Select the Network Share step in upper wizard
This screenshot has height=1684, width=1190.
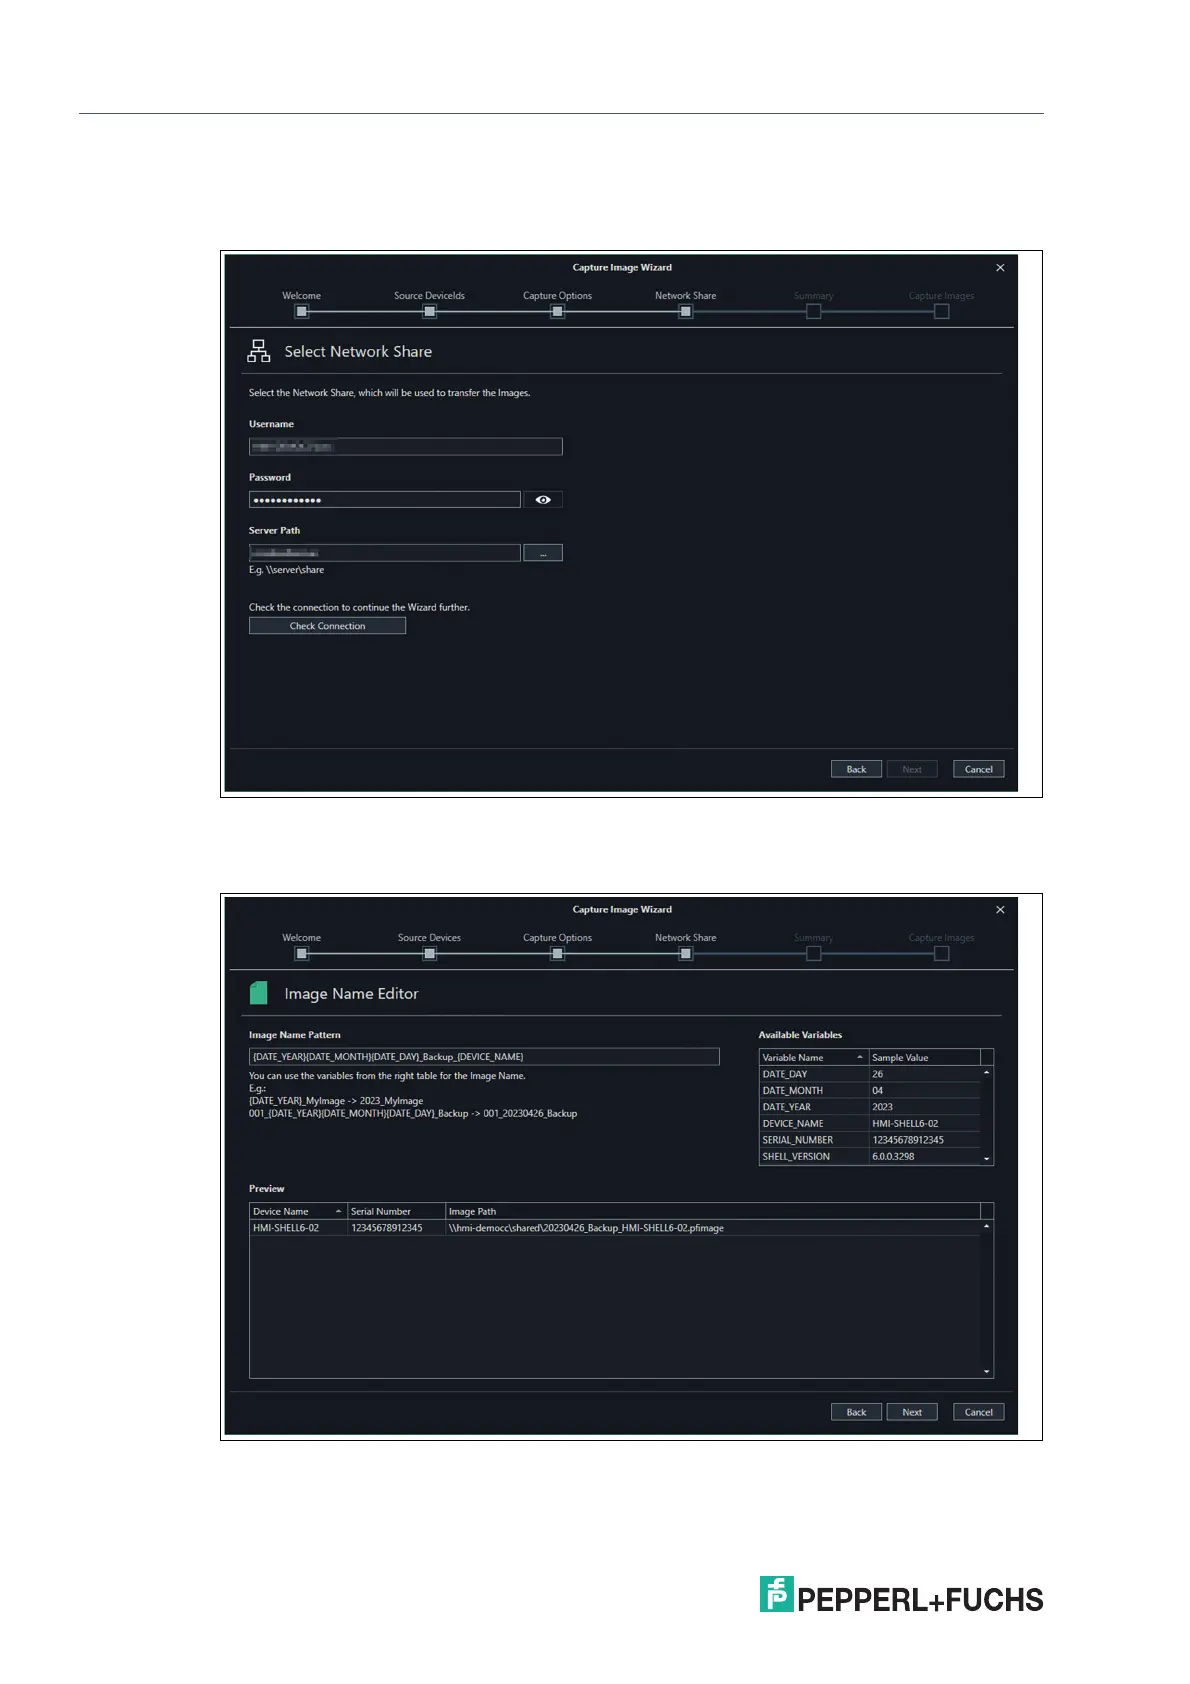[685, 311]
